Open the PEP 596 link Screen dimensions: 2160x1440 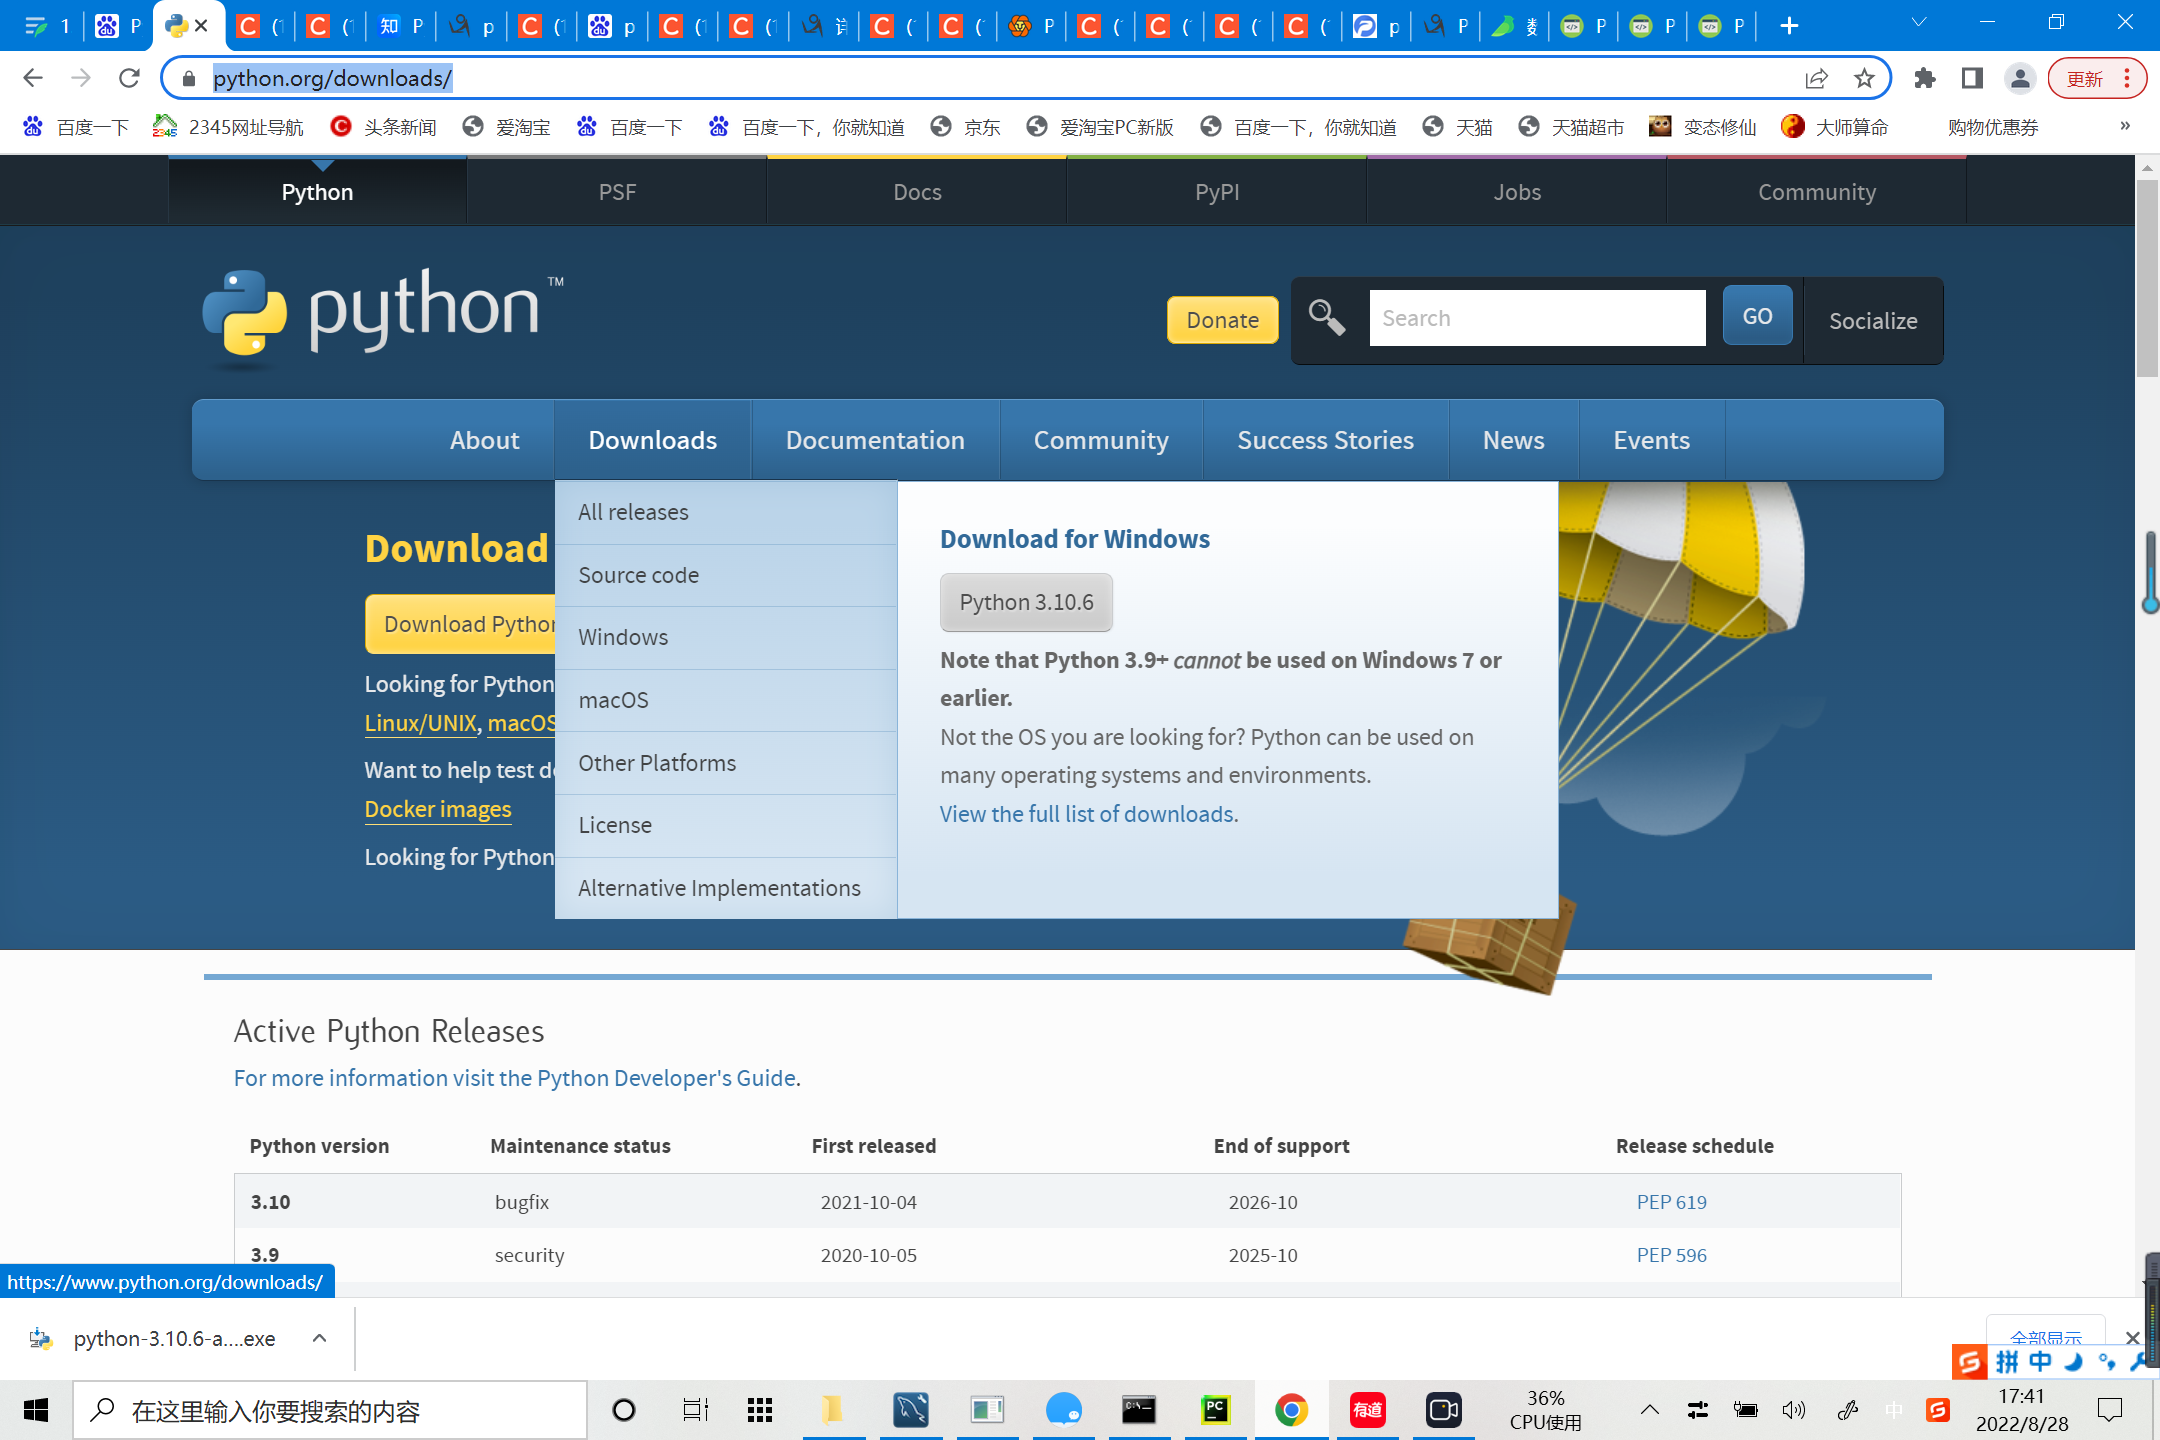click(x=1671, y=1255)
